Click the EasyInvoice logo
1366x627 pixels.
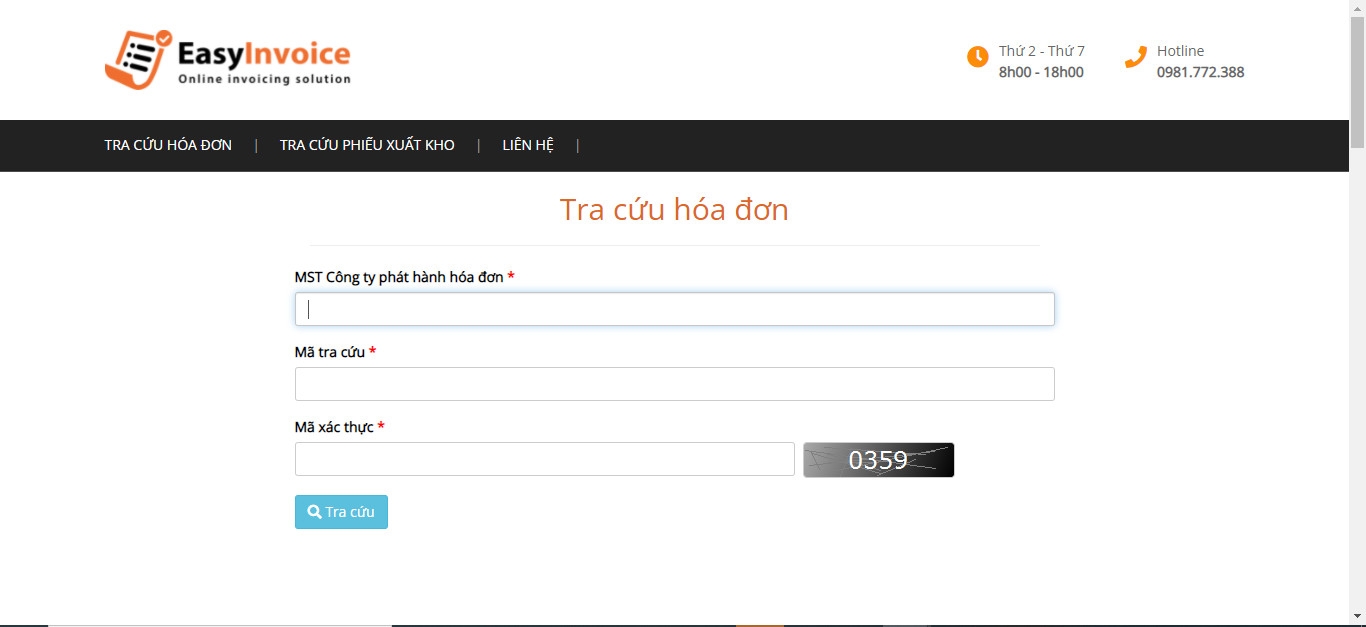point(228,60)
